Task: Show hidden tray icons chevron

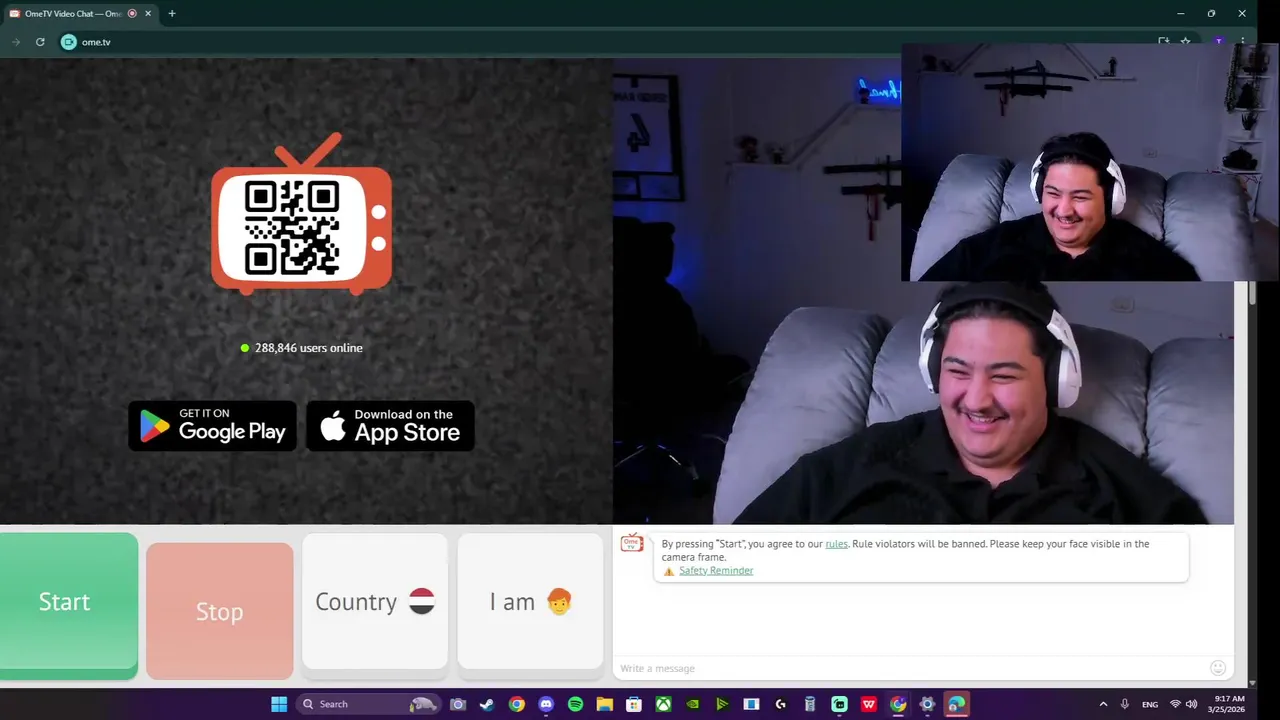Action: (1103, 704)
